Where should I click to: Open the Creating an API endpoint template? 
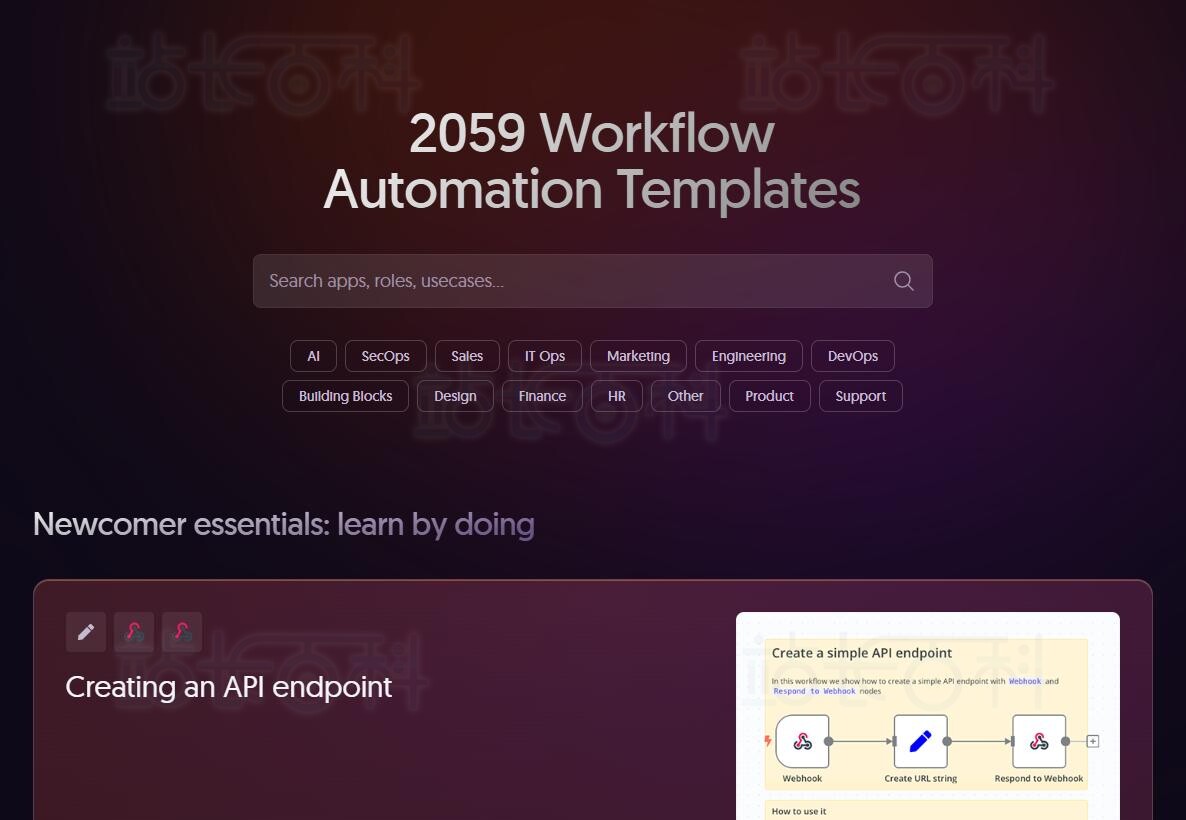[x=228, y=687]
